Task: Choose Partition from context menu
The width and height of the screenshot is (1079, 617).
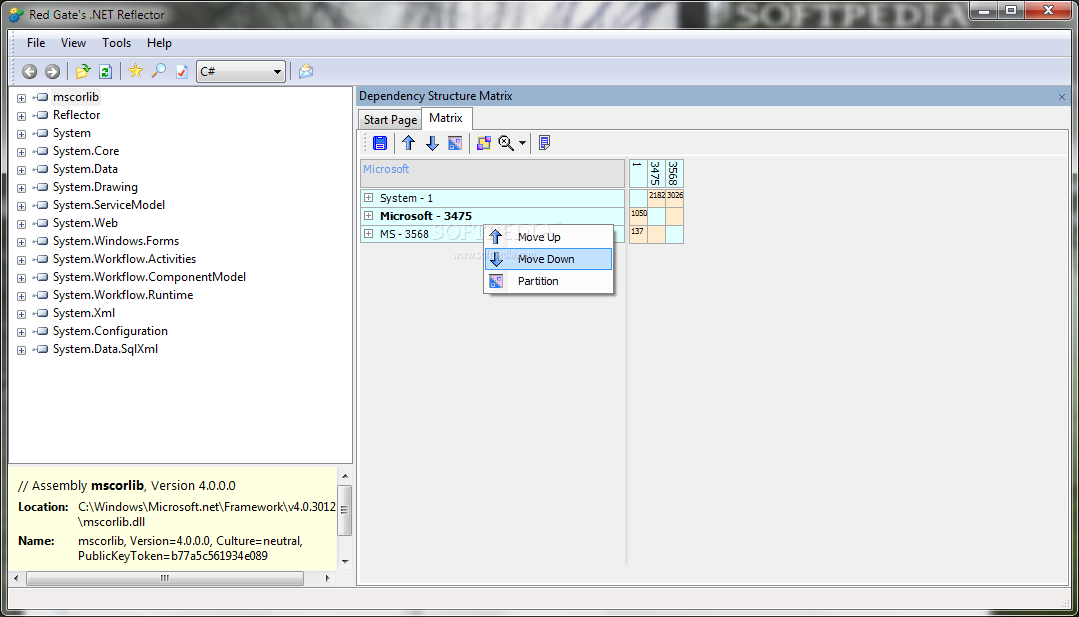Action: click(x=548, y=281)
